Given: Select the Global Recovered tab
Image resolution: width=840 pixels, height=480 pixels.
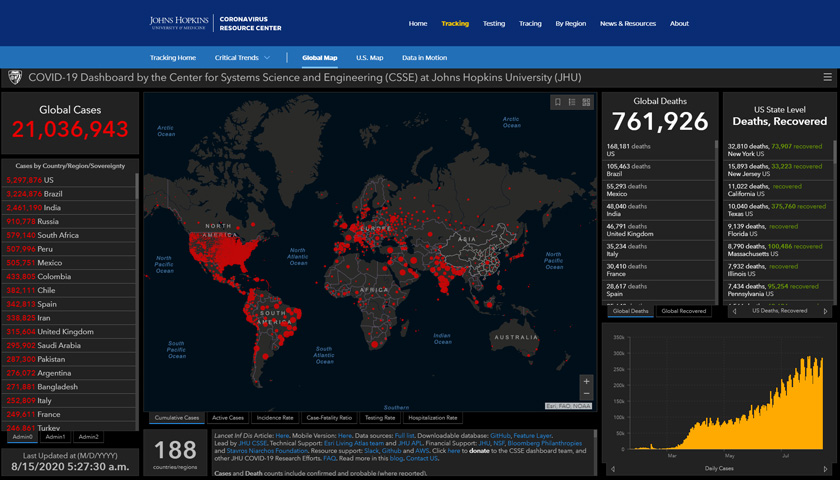Looking at the screenshot, I should 683,311.
